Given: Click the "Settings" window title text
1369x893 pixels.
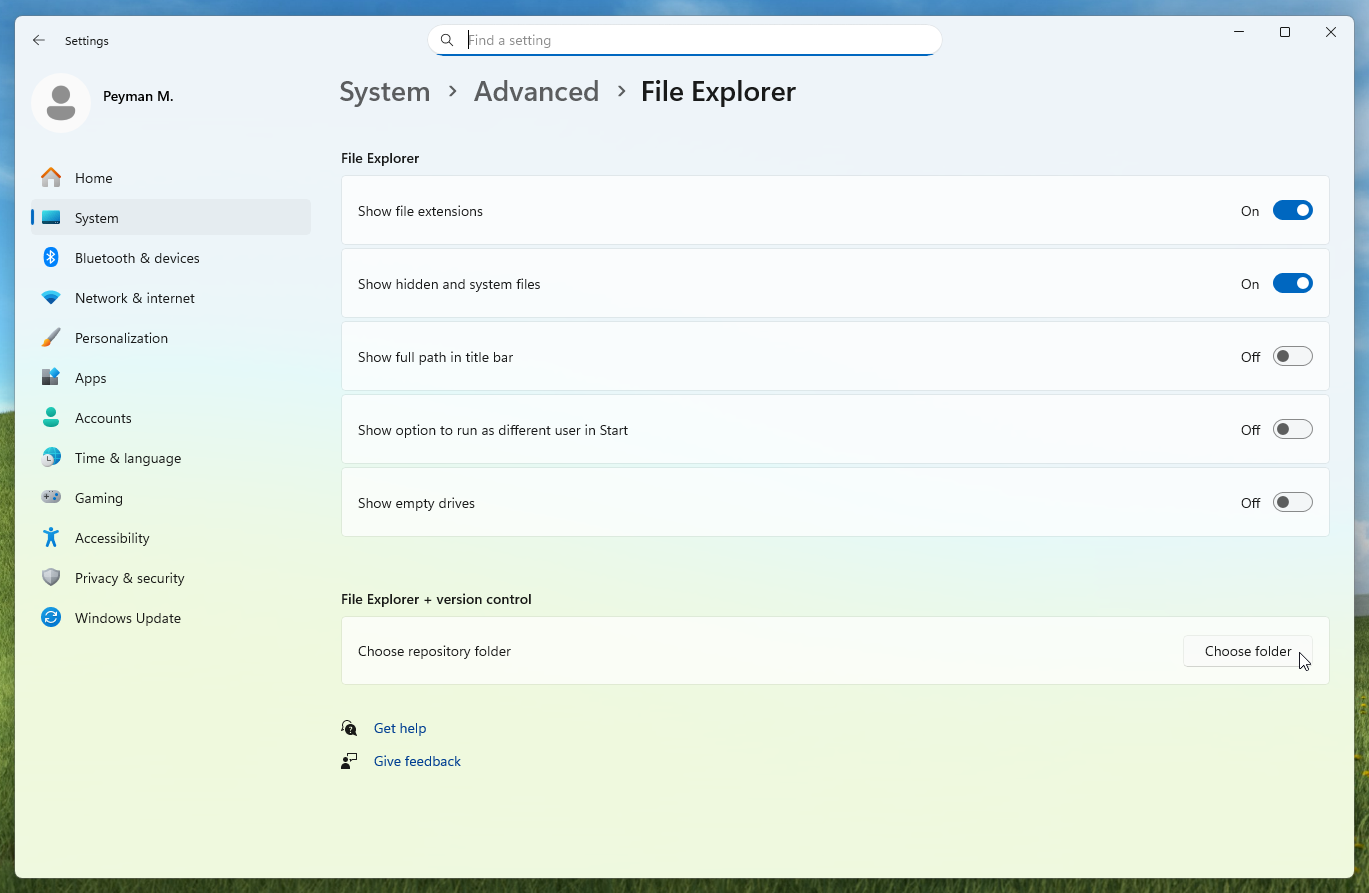Looking at the screenshot, I should tap(87, 41).
